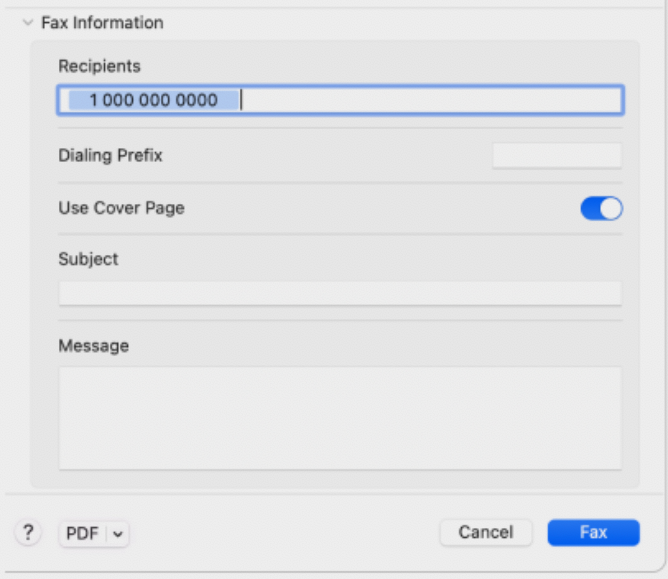Collapse the Fax Information disclosure chevron
The height and width of the screenshot is (579, 668).
tap(27, 22)
